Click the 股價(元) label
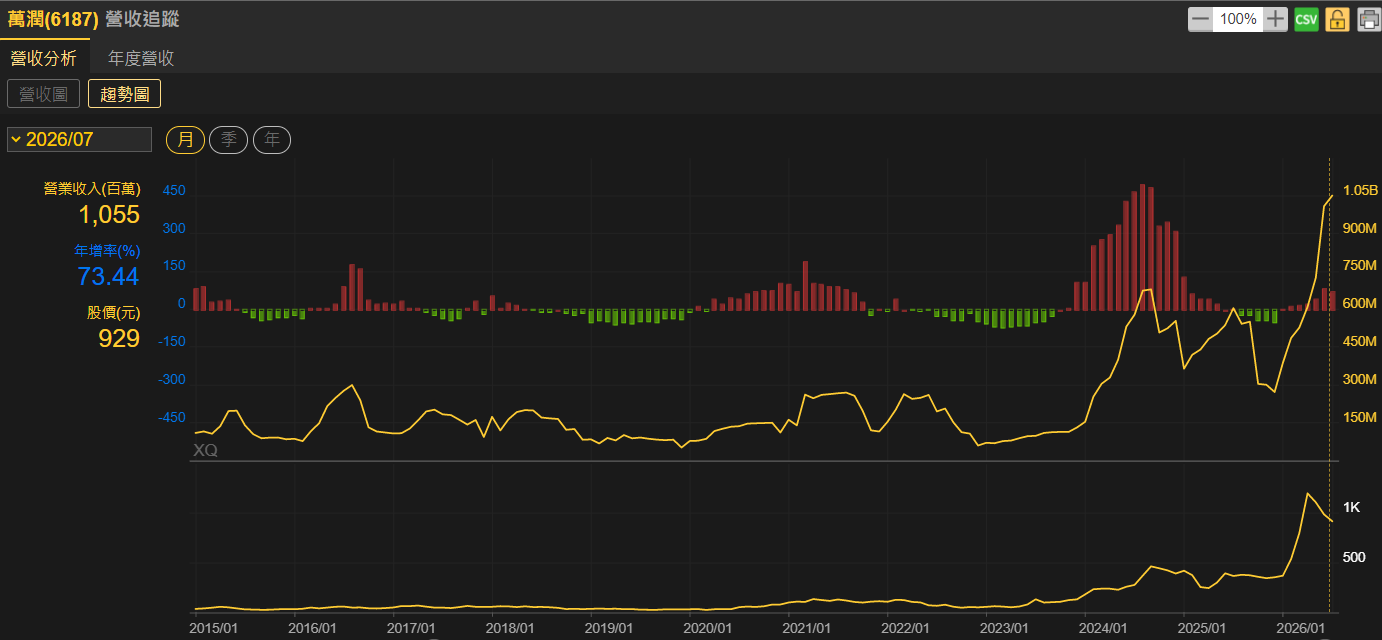 tap(113, 313)
